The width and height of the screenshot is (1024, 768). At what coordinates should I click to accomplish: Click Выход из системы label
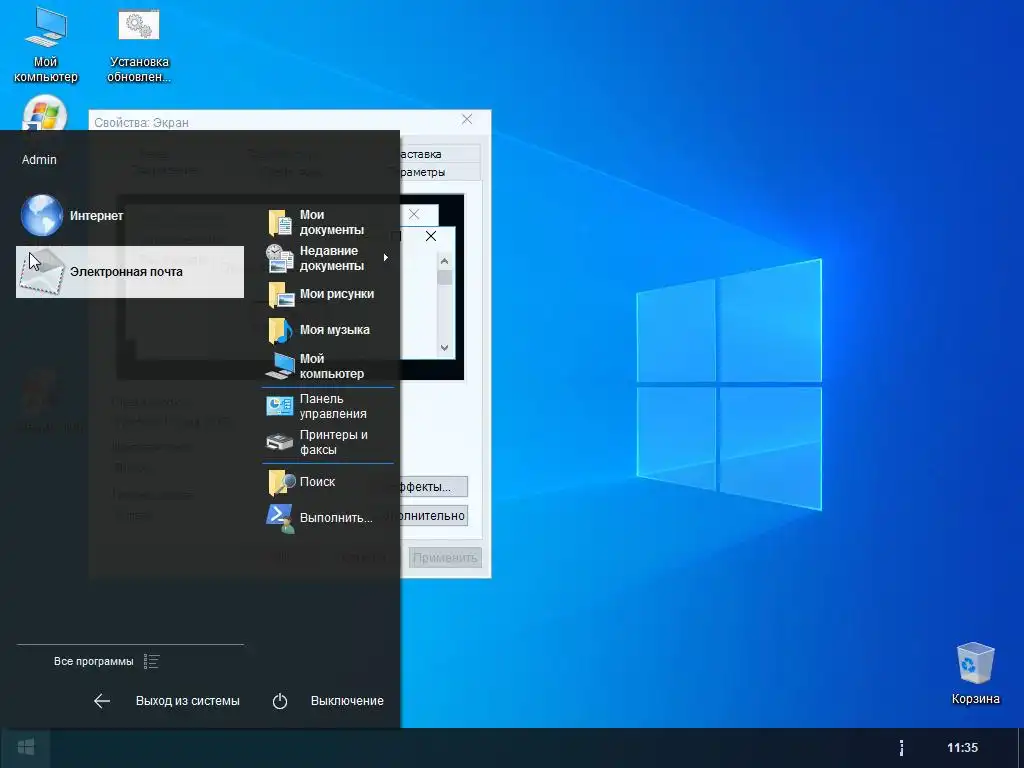(x=187, y=701)
